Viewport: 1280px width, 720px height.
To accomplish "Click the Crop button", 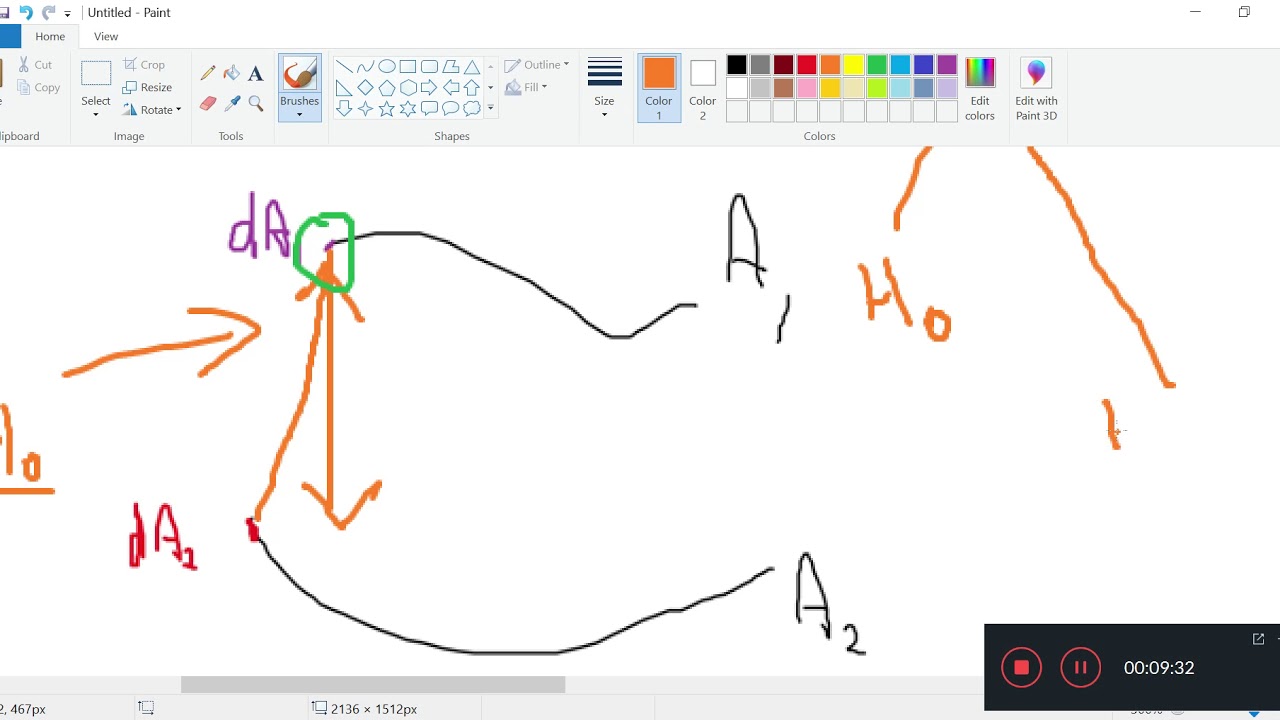I will 144,65.
